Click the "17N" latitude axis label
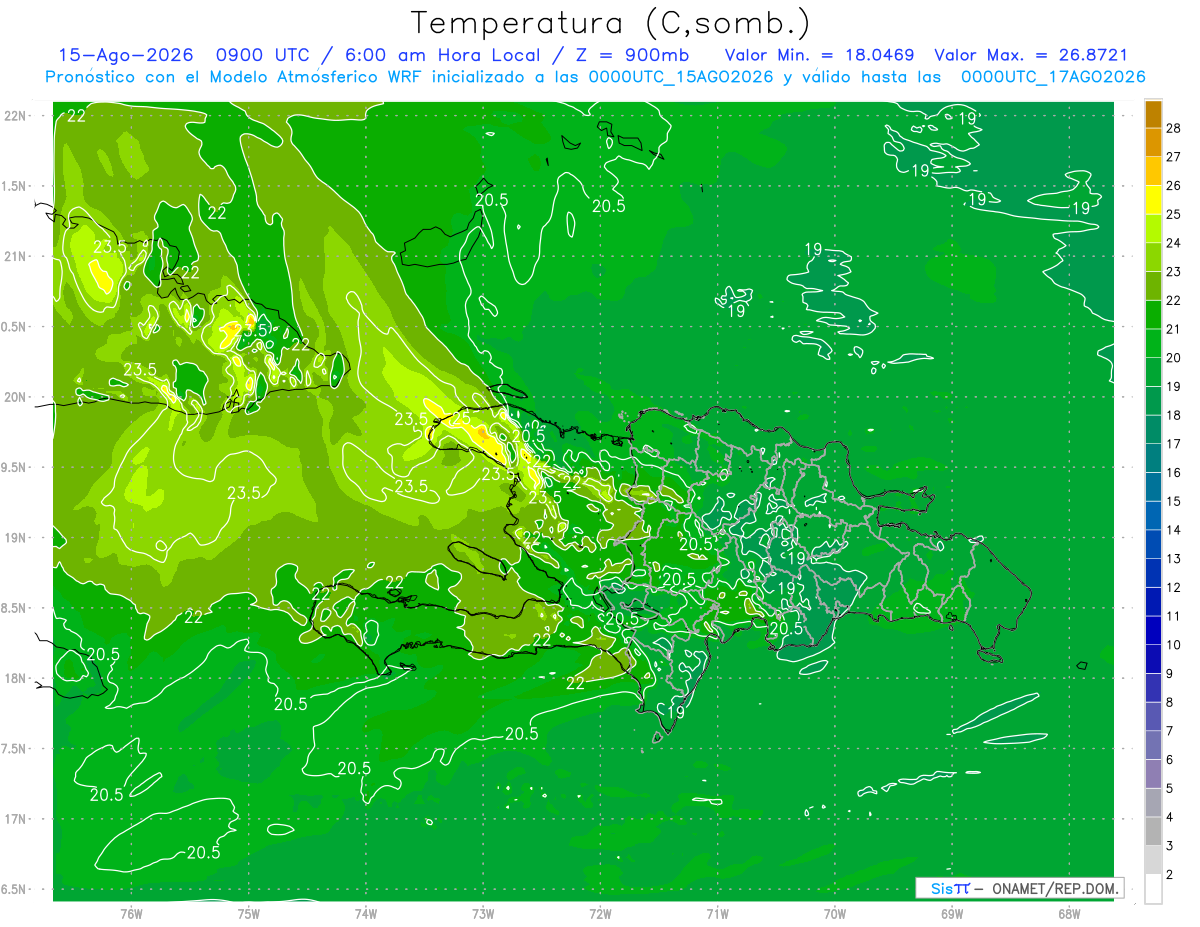Viewport: 1200px width, 927px height. click(15, 819)
